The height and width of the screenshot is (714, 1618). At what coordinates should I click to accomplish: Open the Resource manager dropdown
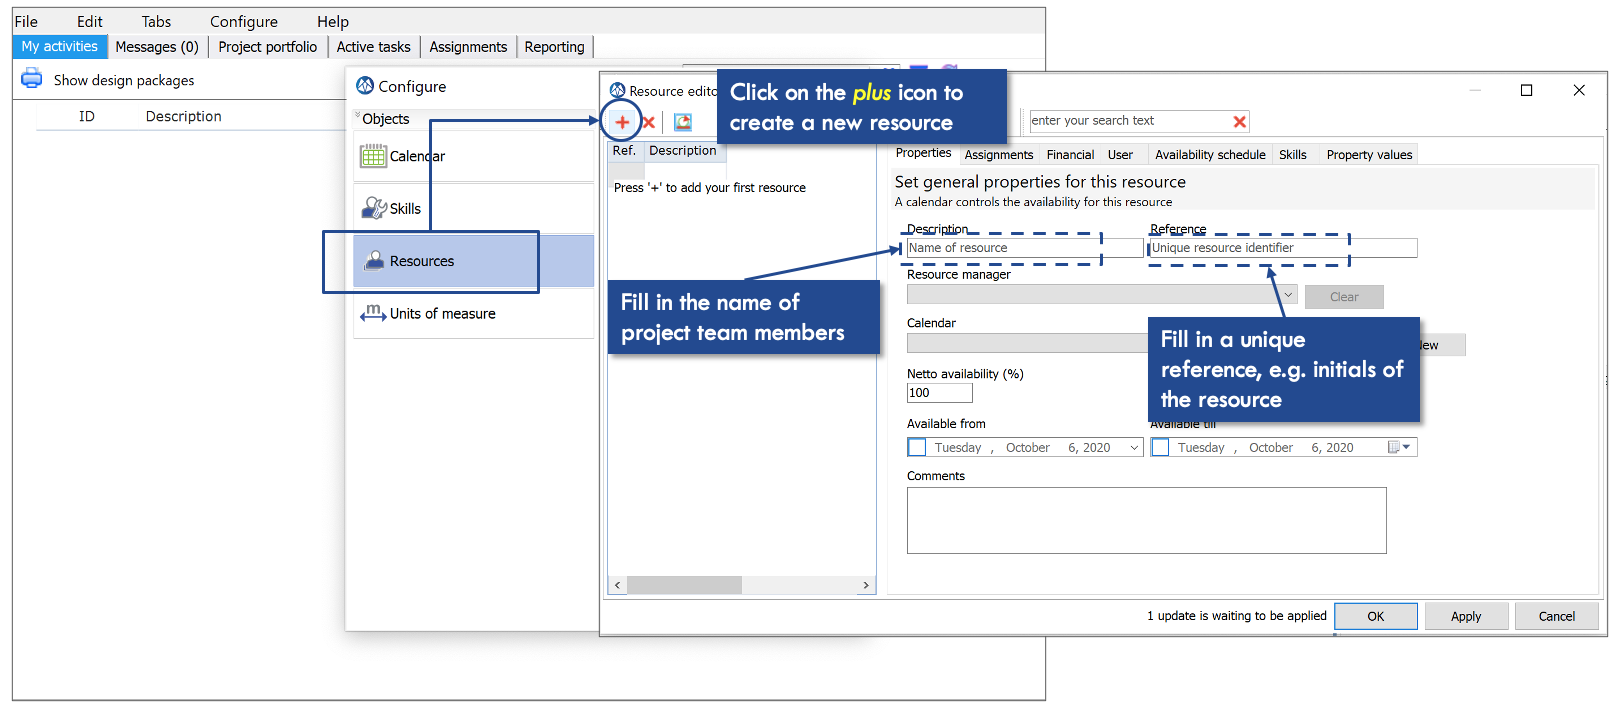(x=1288, y=295)
